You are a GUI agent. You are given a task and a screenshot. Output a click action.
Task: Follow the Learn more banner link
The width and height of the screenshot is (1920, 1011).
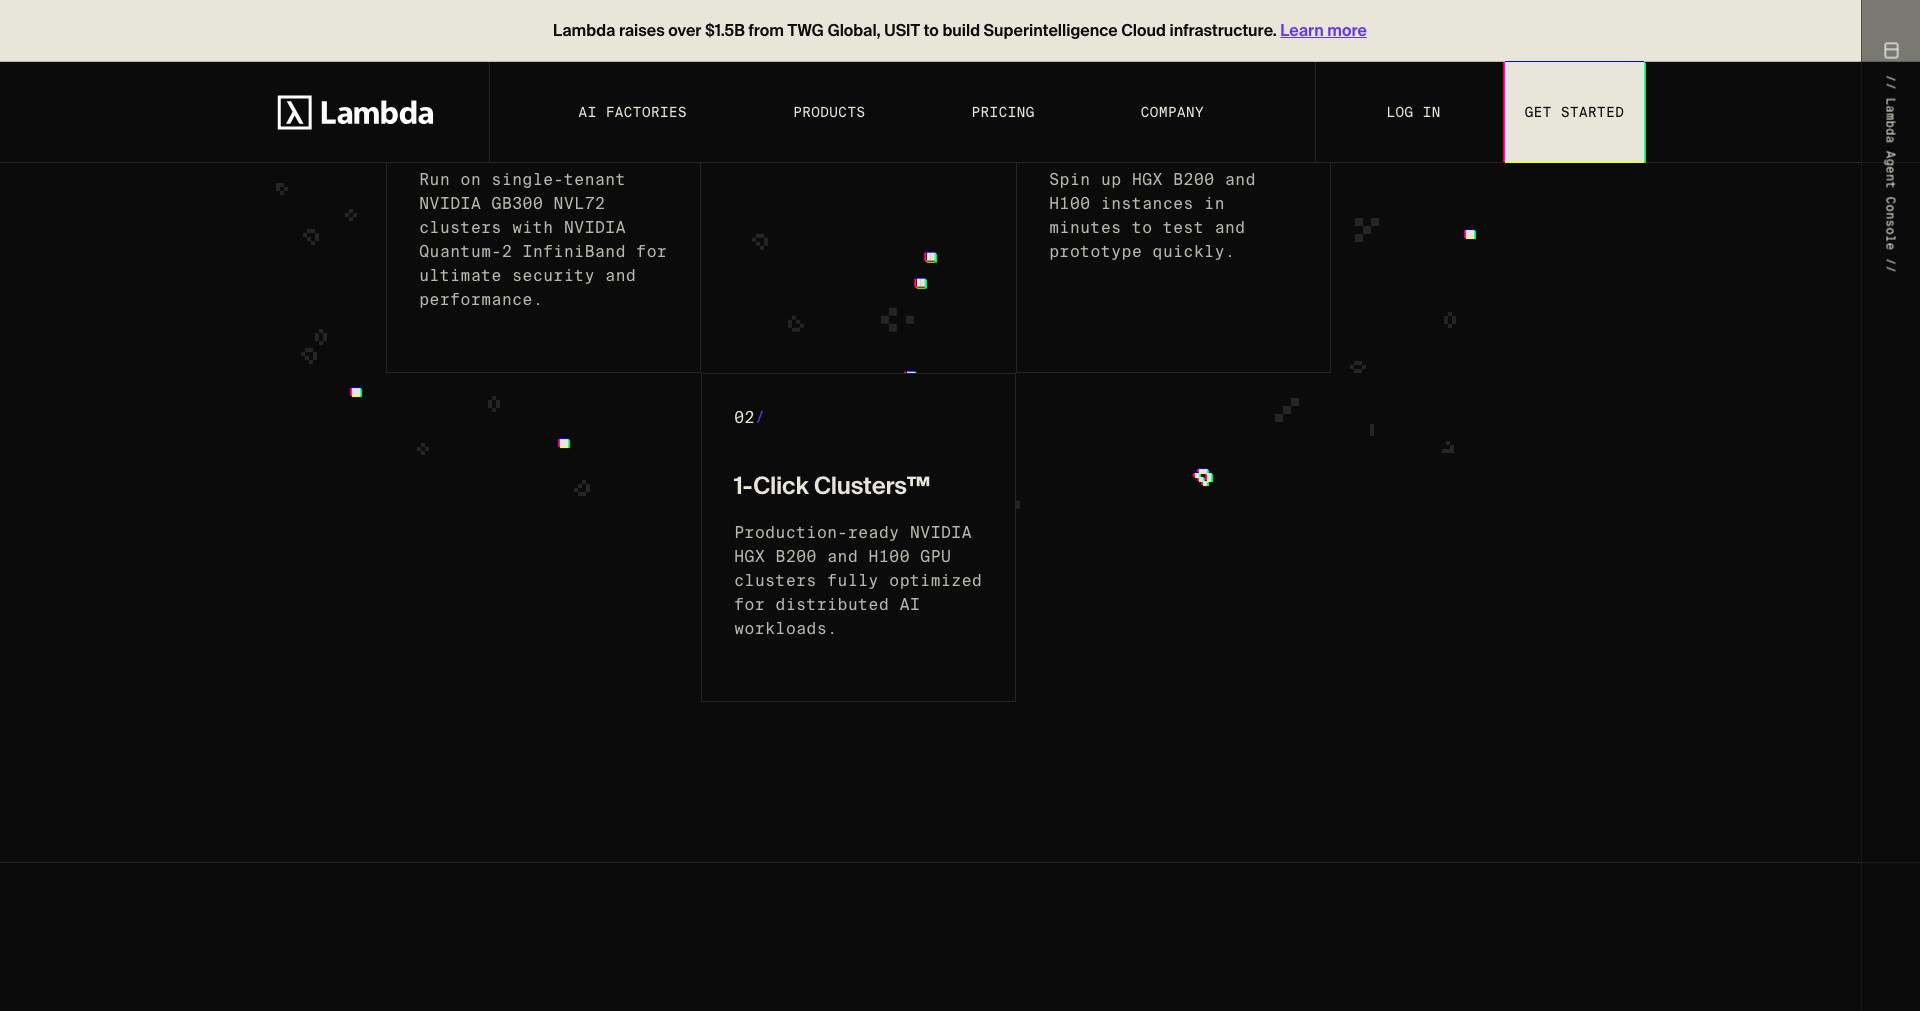(1323, 31)
